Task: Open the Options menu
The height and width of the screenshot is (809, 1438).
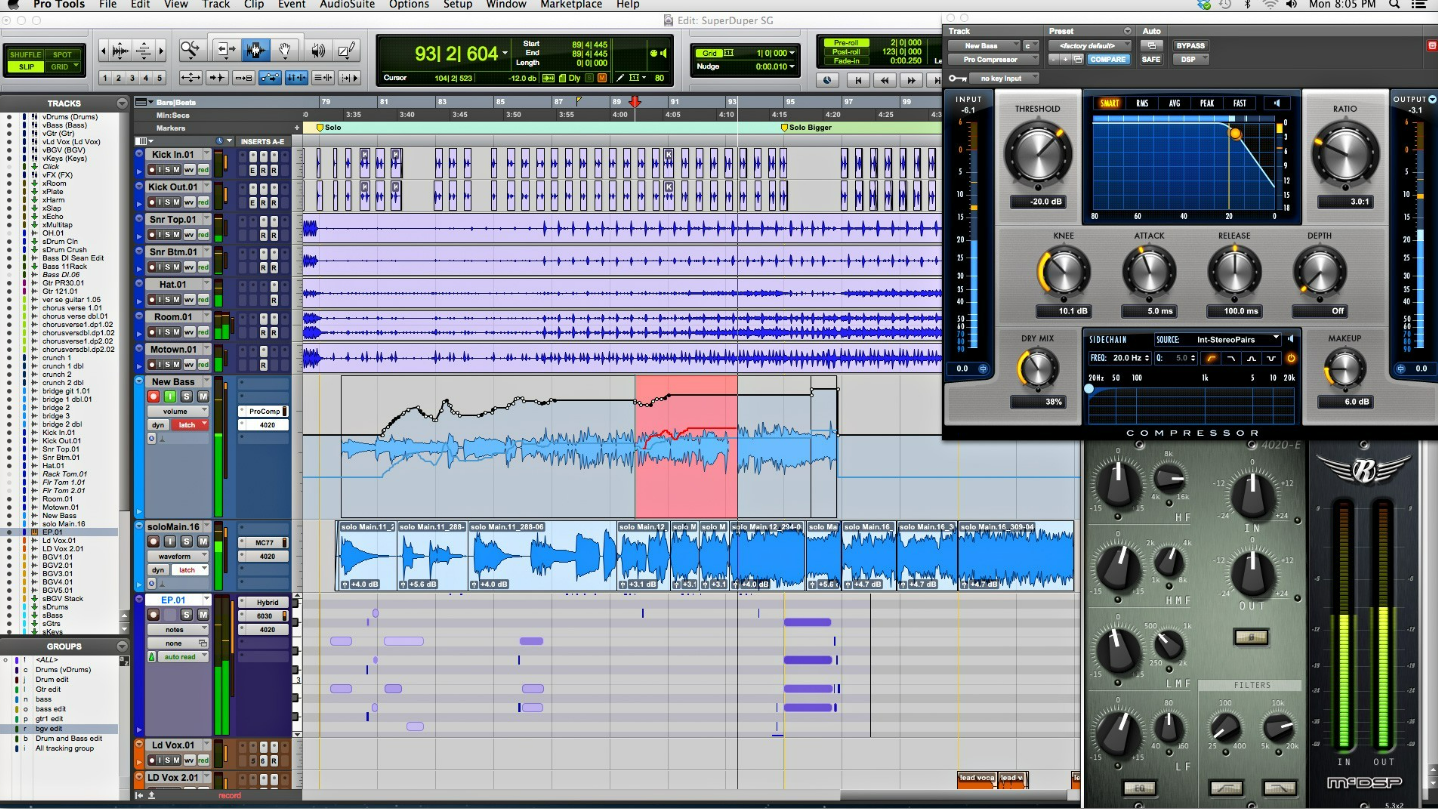Action: [x=409, y=5]
